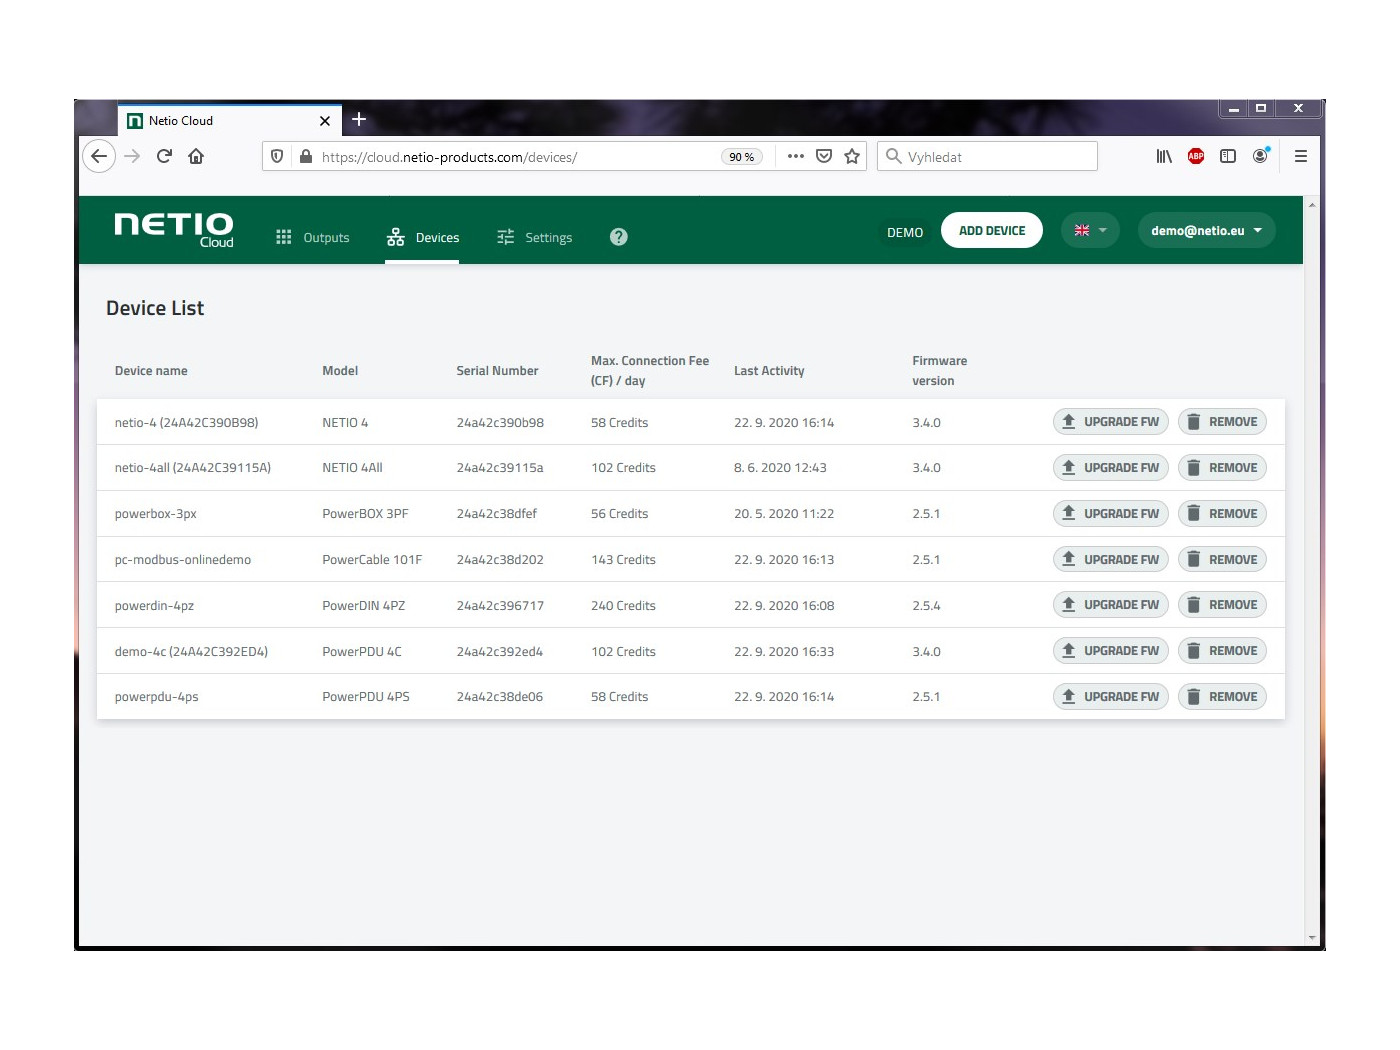The width and height of the screenshot is (1400, 1050).
Task: Upgrade firmware for netio-4 (24A42C390B98)
Action: tap(1111, 422)
